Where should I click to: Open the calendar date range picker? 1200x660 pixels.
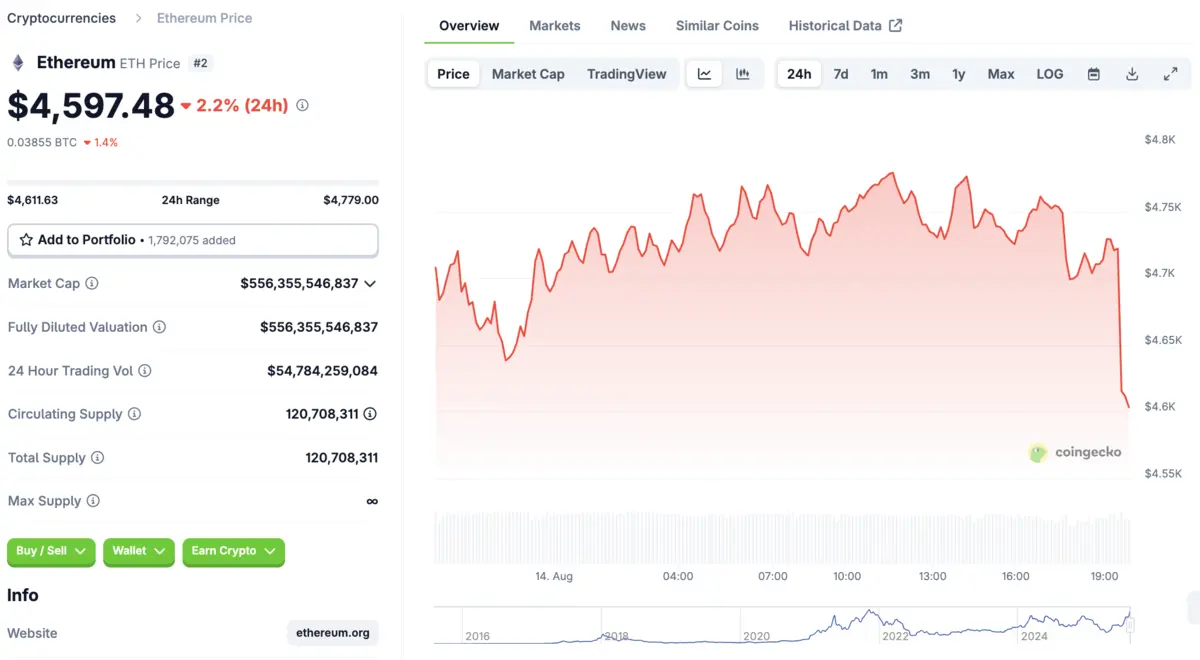click(1094, 74)
